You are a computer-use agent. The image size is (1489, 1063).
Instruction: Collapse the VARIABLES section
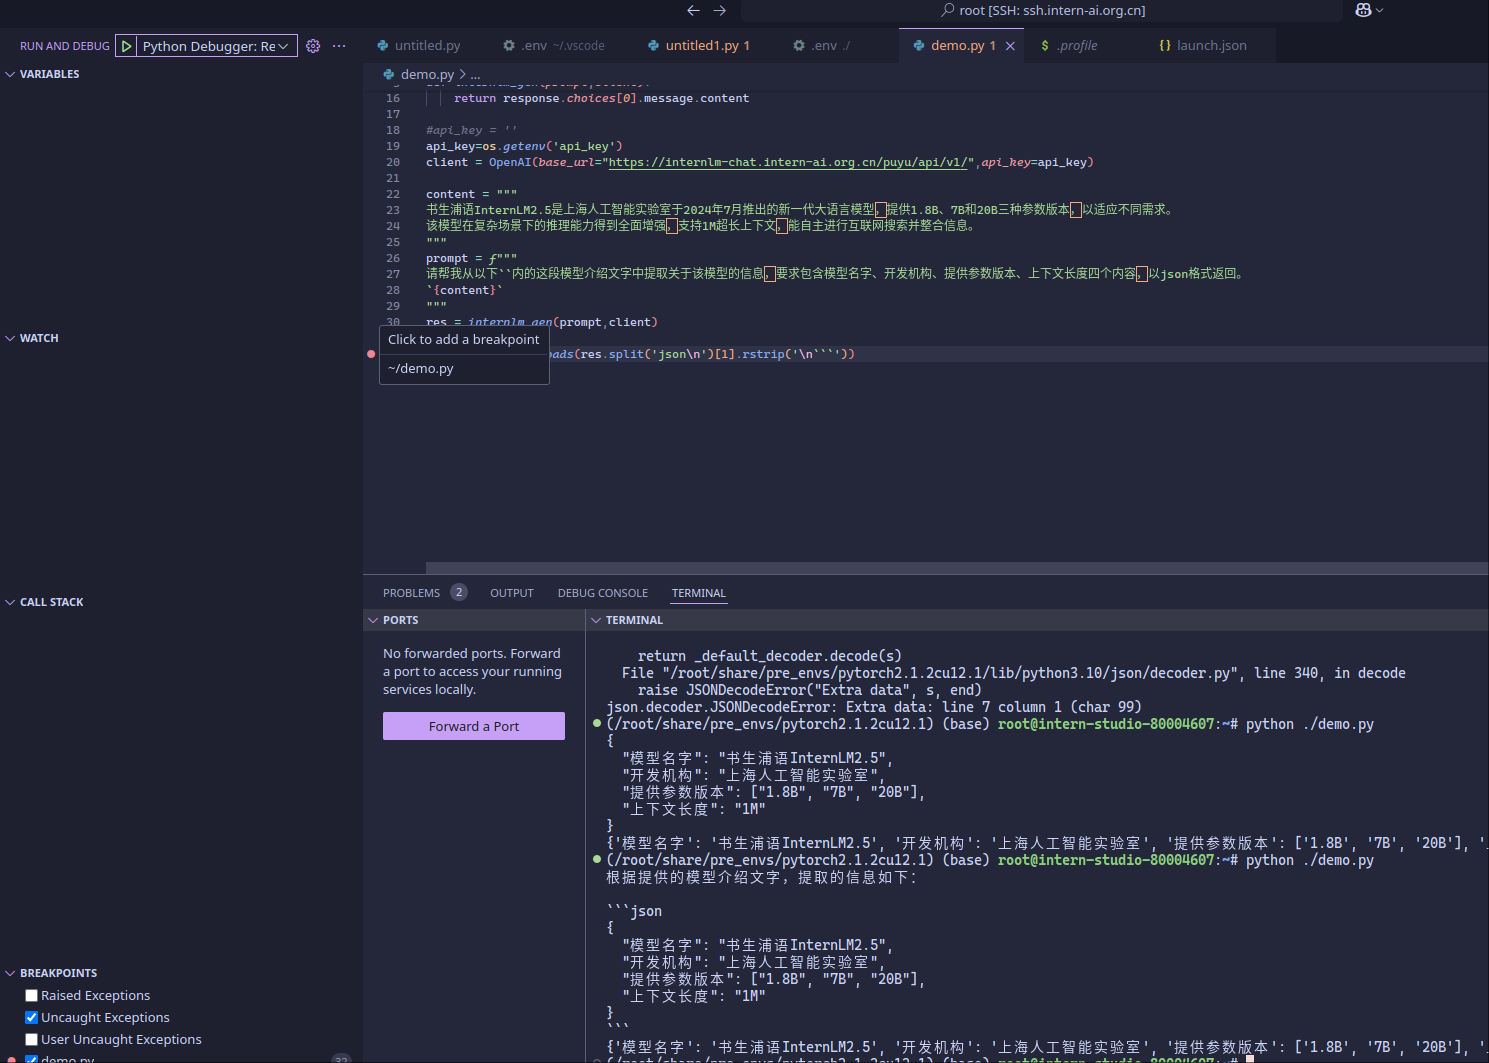(49, 74)
